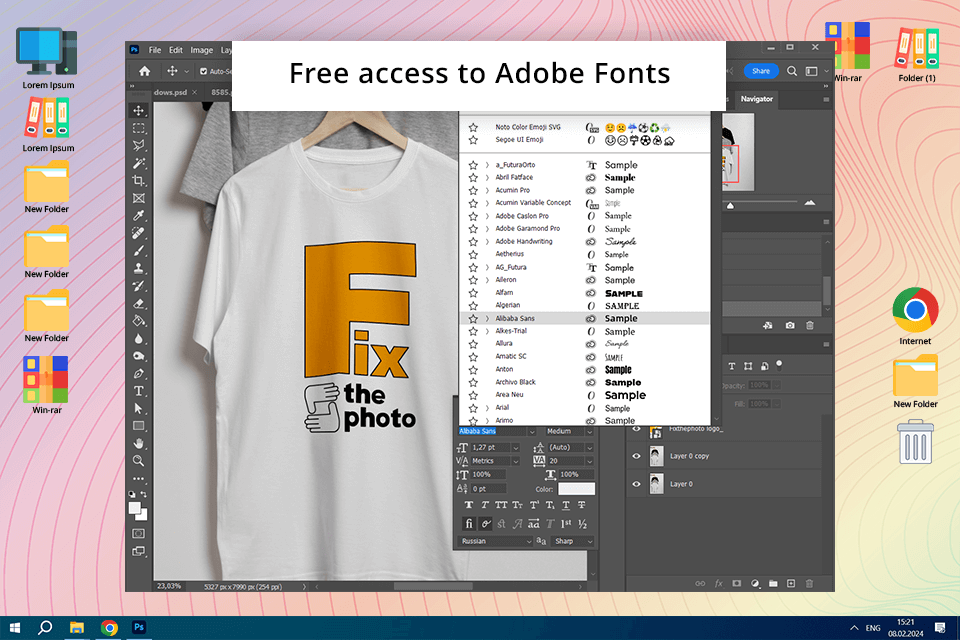The height and width of the screenshot is (640, 960).
Task: Select the Rectangular Marquee tool
Action: 139,129
